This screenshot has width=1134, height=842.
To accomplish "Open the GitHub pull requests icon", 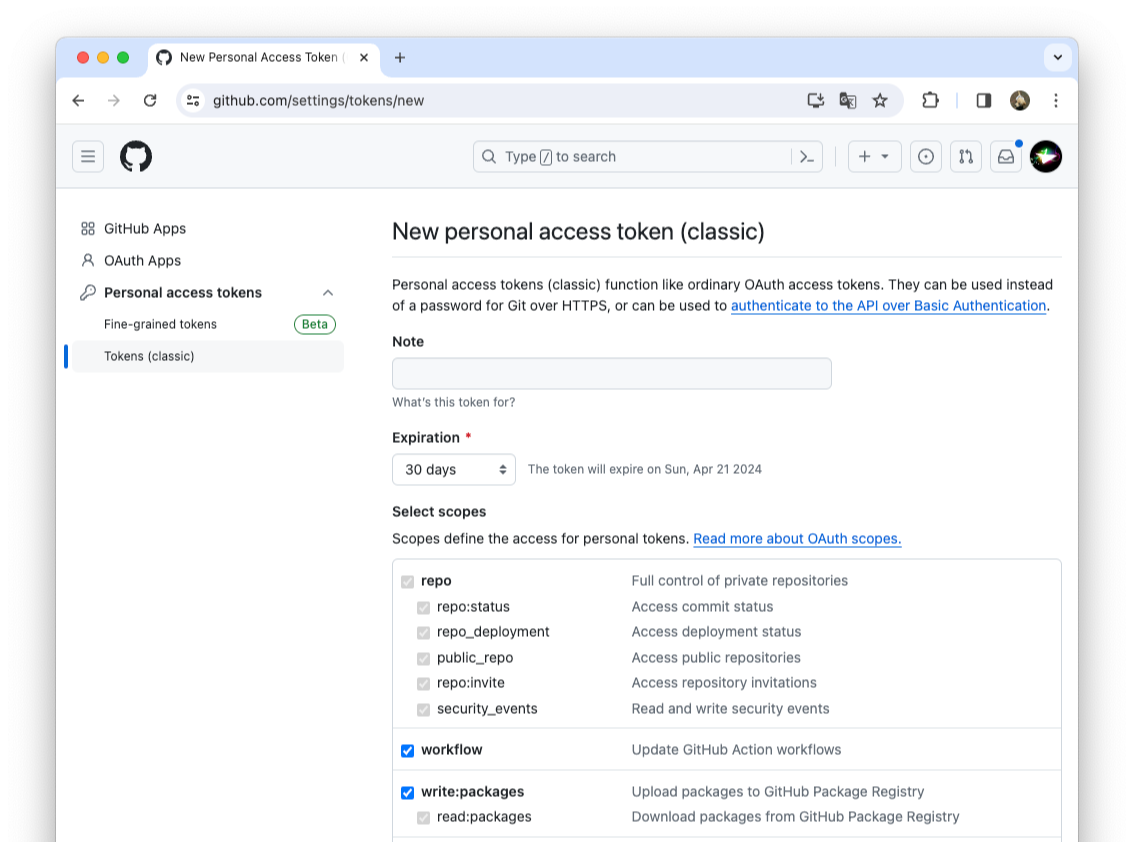I will point(965,156).
